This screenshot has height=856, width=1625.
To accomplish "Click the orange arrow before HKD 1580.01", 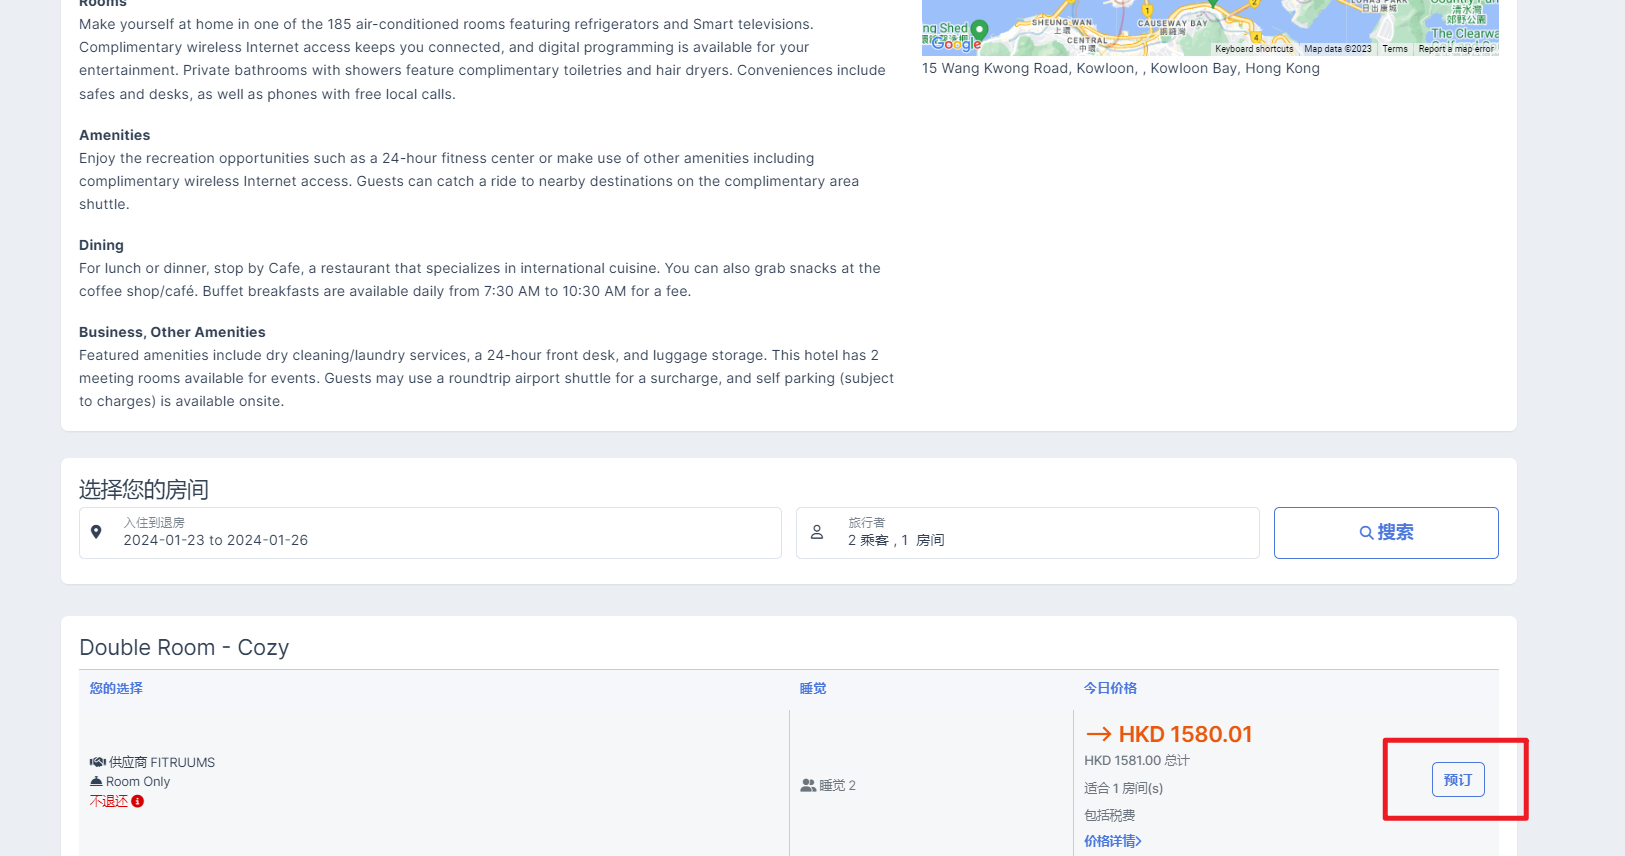I will tap(1098, 734).
